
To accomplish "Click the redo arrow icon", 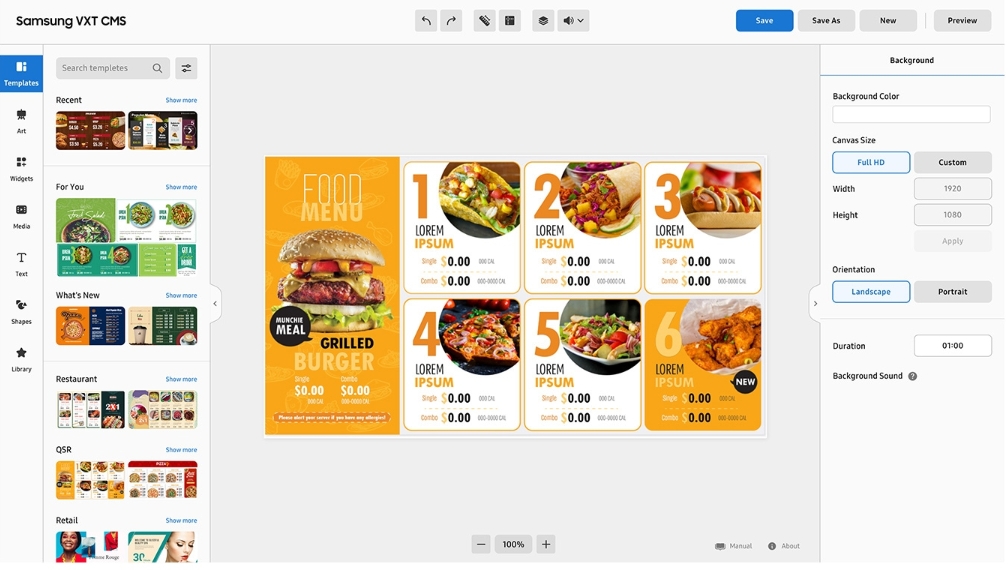I will click(451, 21).
